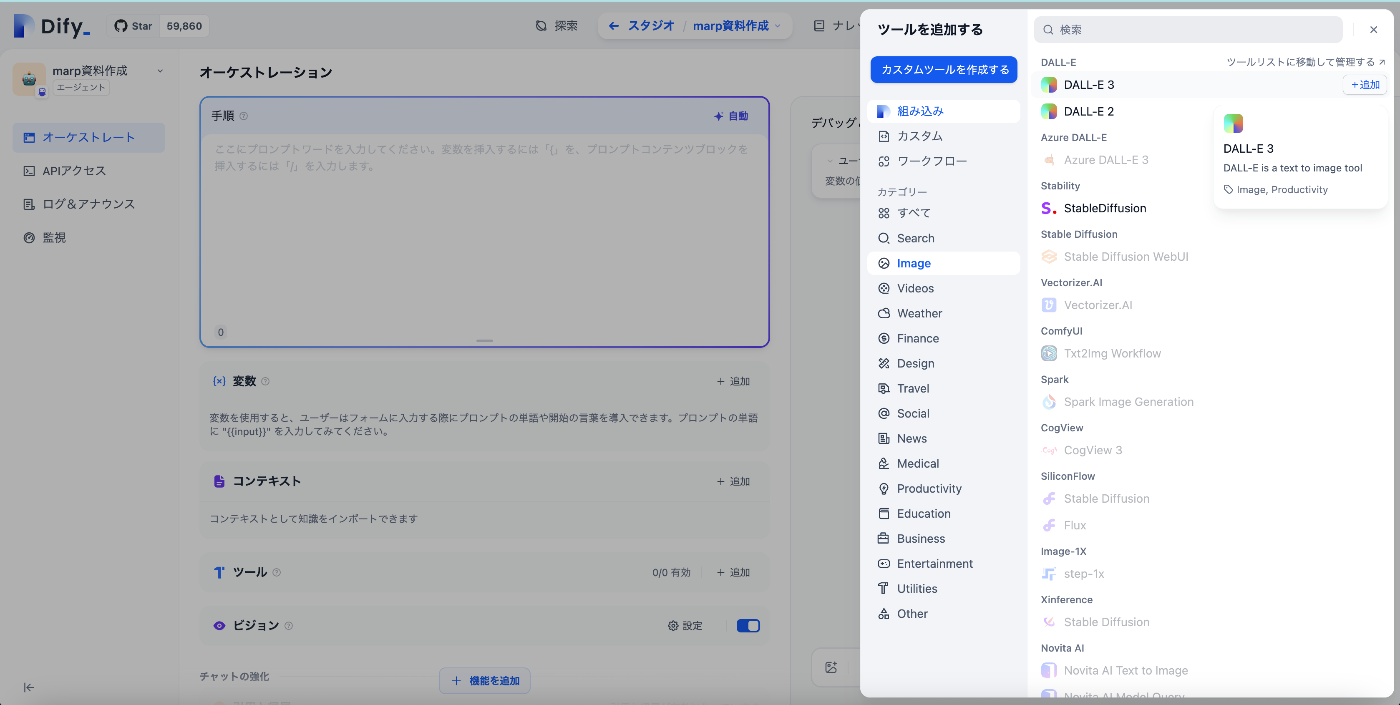
Task: Click the Novita AI Text to Image icon
Action: pyautogui.click(x=1049, y=671)
